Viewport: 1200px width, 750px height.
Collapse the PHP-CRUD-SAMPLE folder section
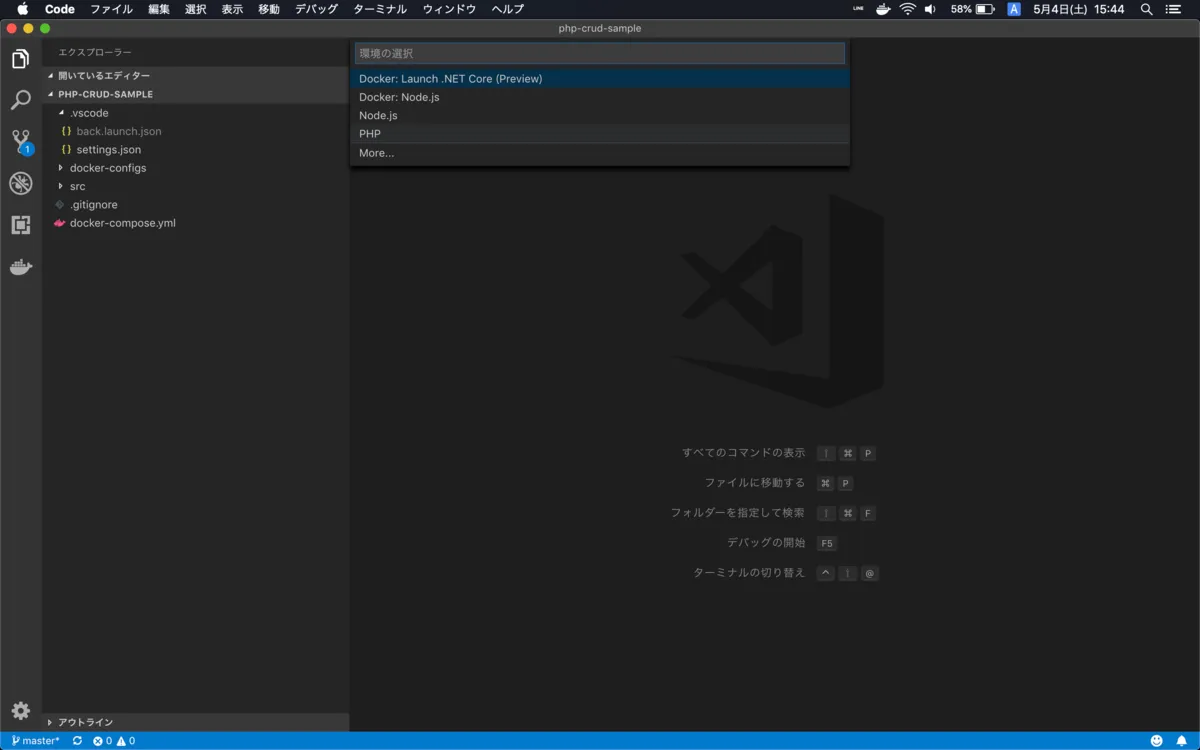[x=196, y=94]
